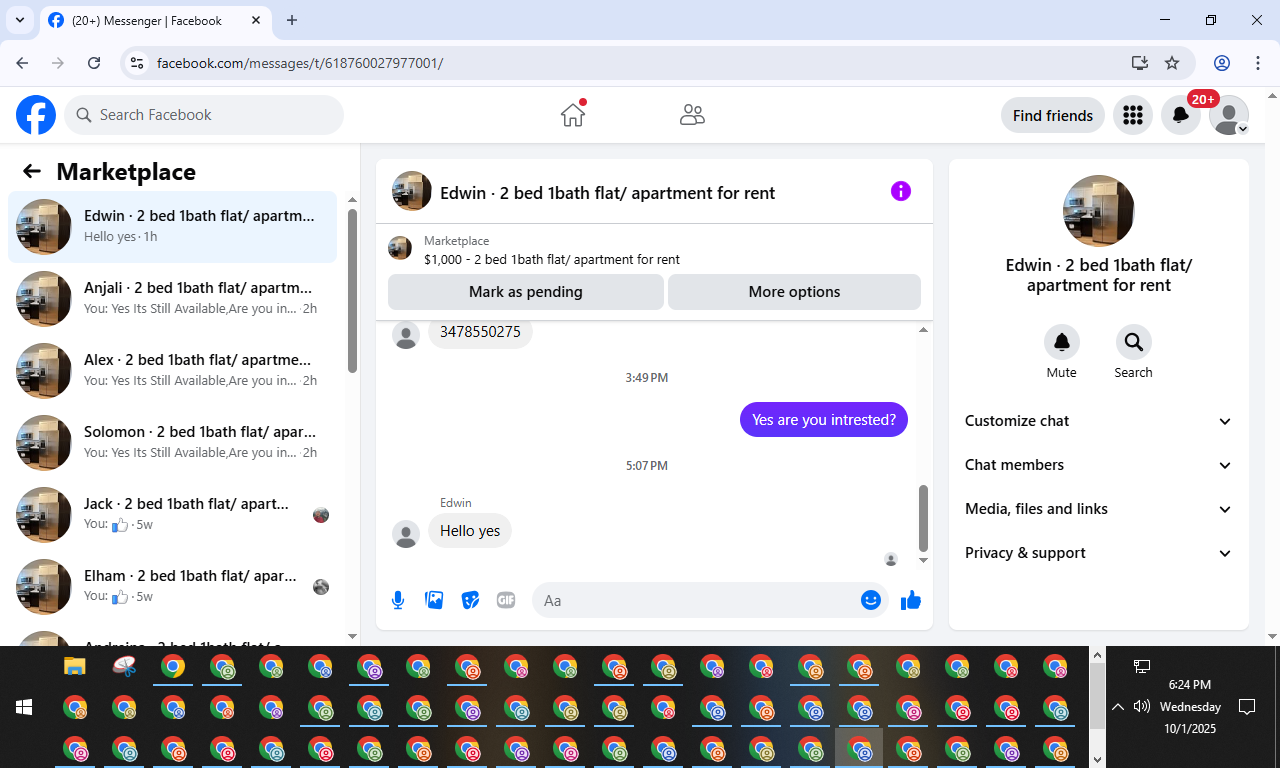
Task: Click the install app icon in address bar
Action: click(1139, 63)
